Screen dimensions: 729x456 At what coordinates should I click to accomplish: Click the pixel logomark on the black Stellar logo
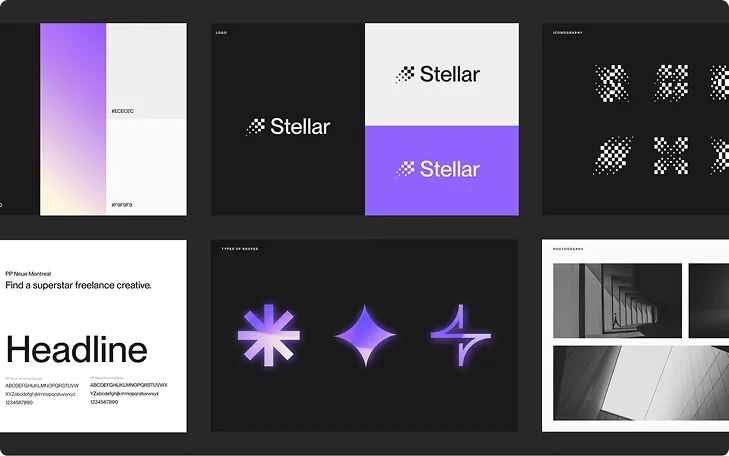(x=255, y=126)
